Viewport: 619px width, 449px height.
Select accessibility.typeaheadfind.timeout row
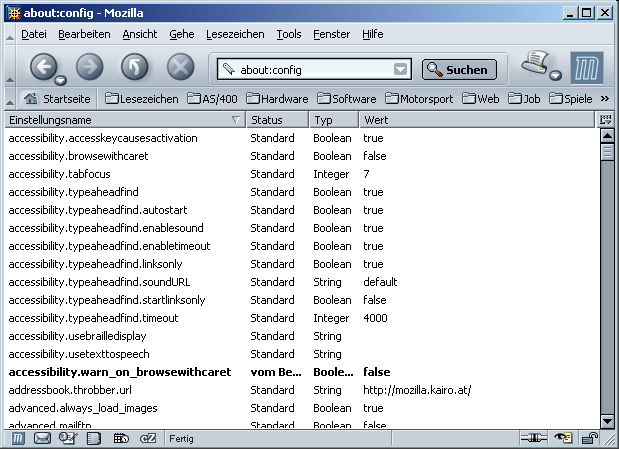[x=302, y=318]
